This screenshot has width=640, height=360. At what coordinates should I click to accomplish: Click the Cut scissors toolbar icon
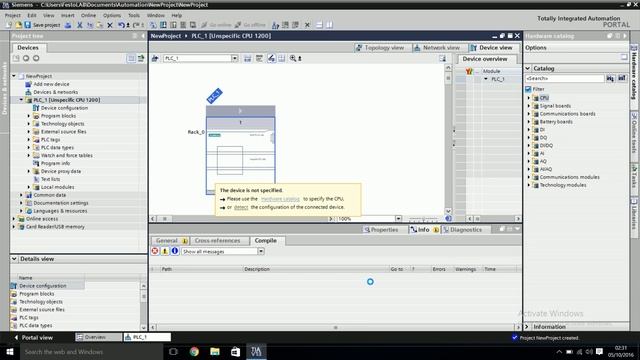[x=80, y=25]
